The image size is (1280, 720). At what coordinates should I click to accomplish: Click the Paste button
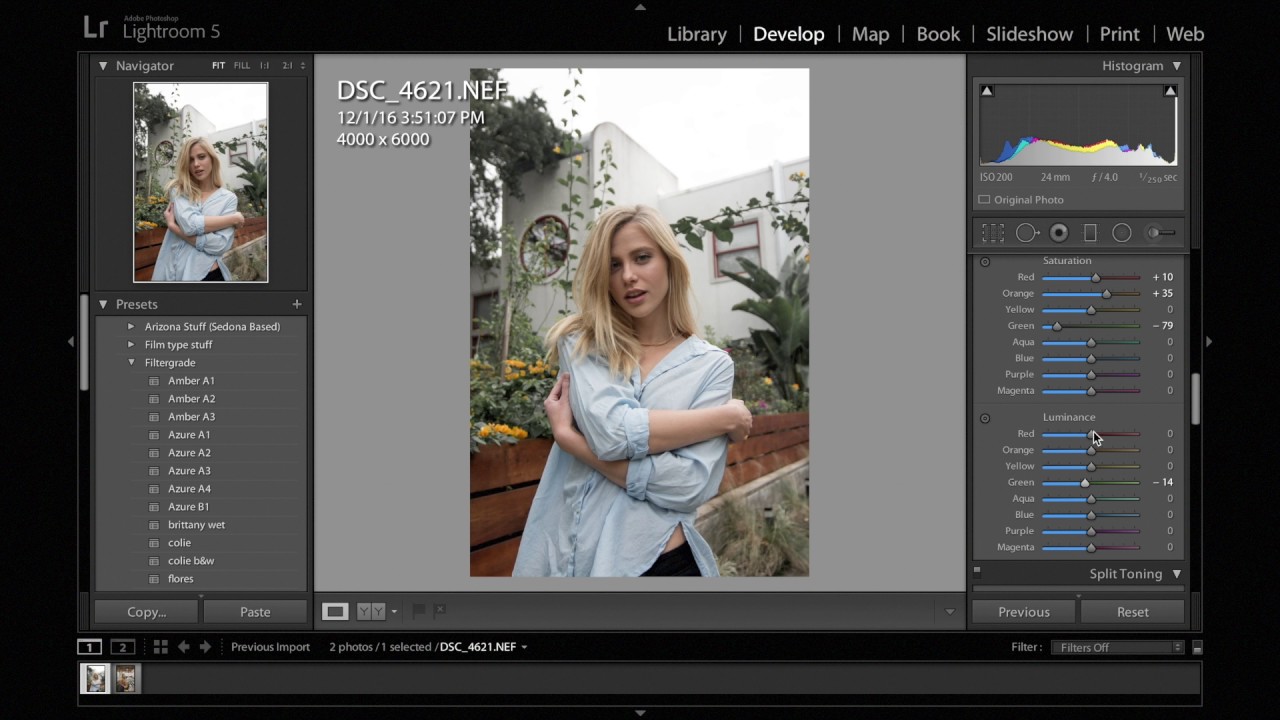coord(255,612)
